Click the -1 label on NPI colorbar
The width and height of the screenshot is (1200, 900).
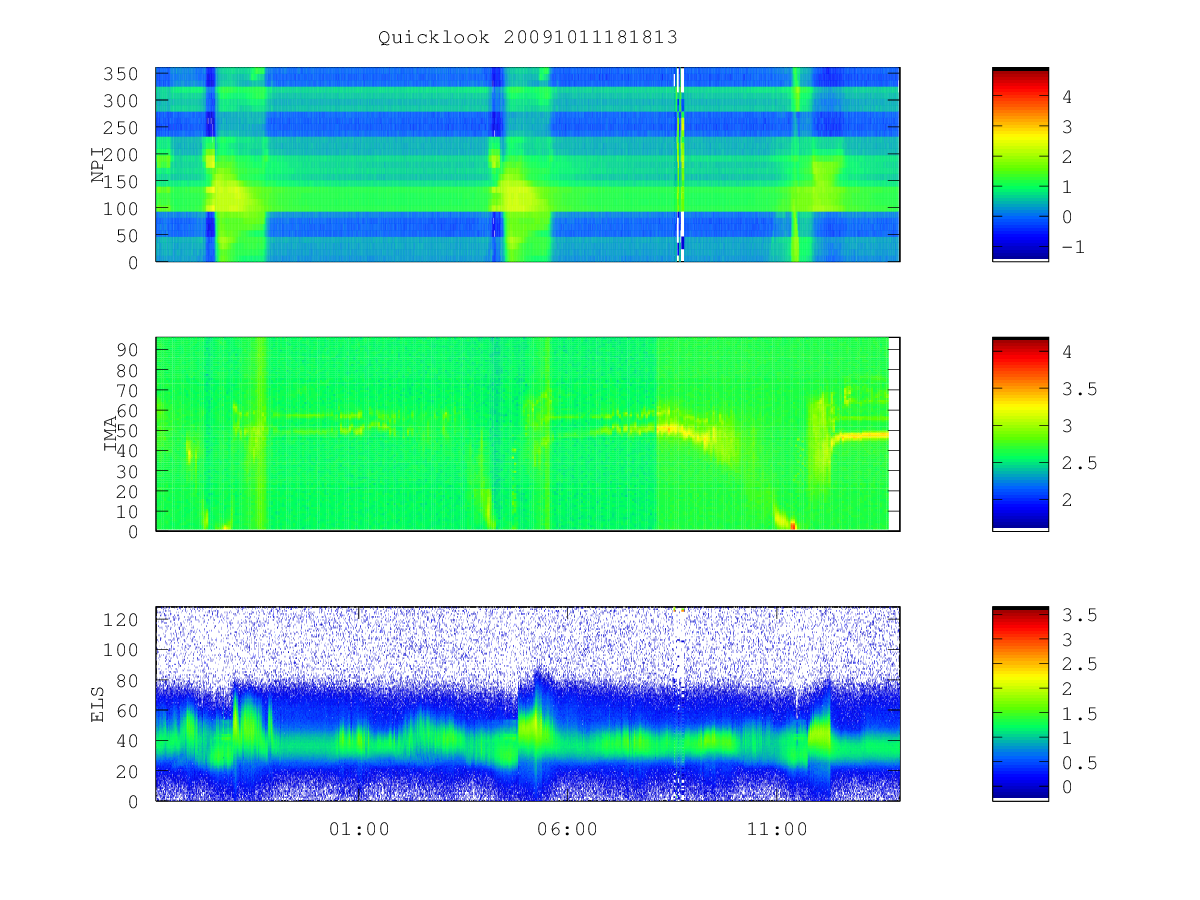coord(1073,247)
